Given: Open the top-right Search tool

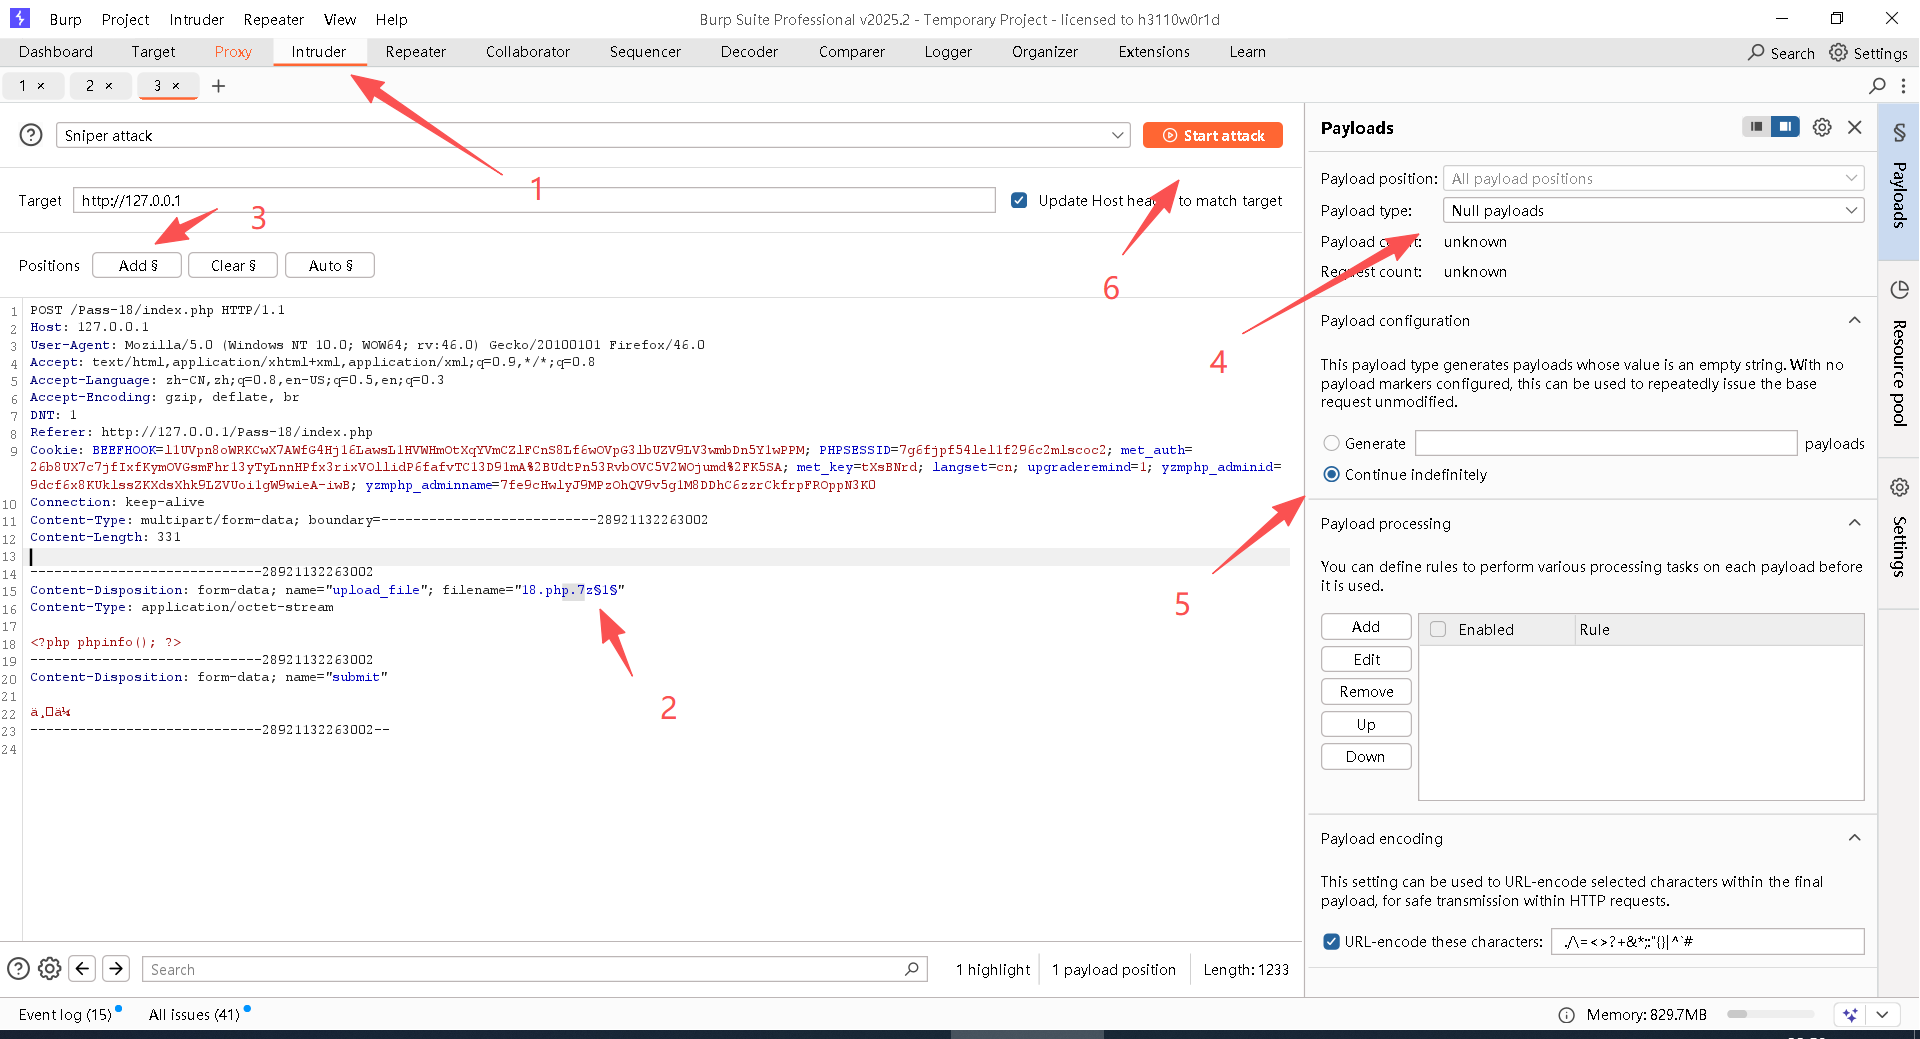Looking at the screenshot, I should coord(1781,53).
